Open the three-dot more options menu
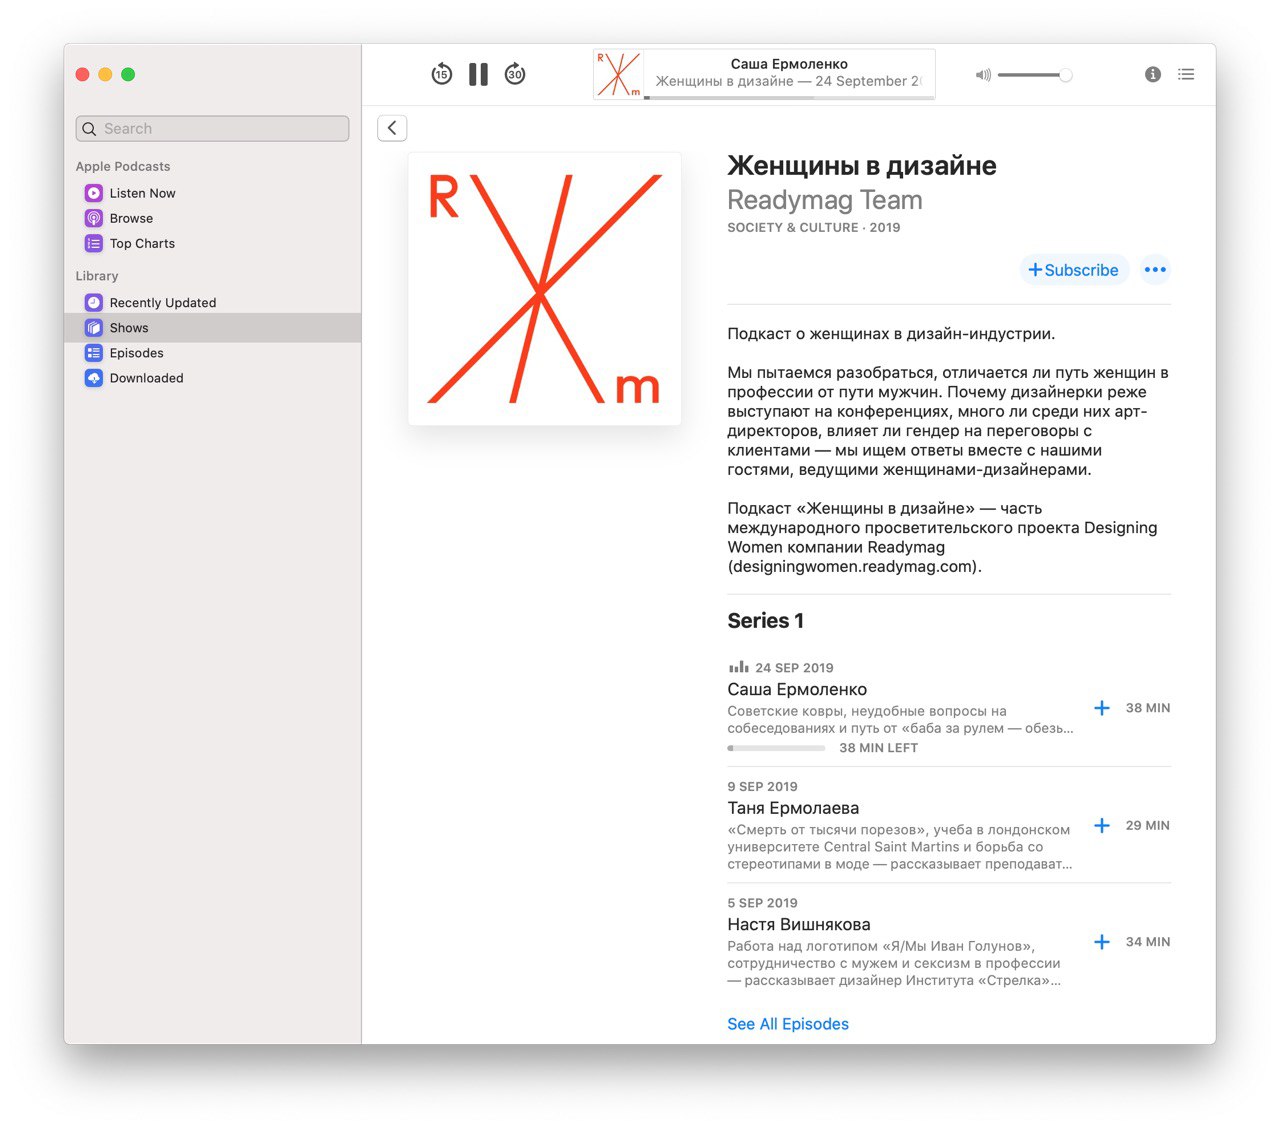The width and height of the screenshot is (1280, 1129). pyautogui.click(x=1155, y=270)
